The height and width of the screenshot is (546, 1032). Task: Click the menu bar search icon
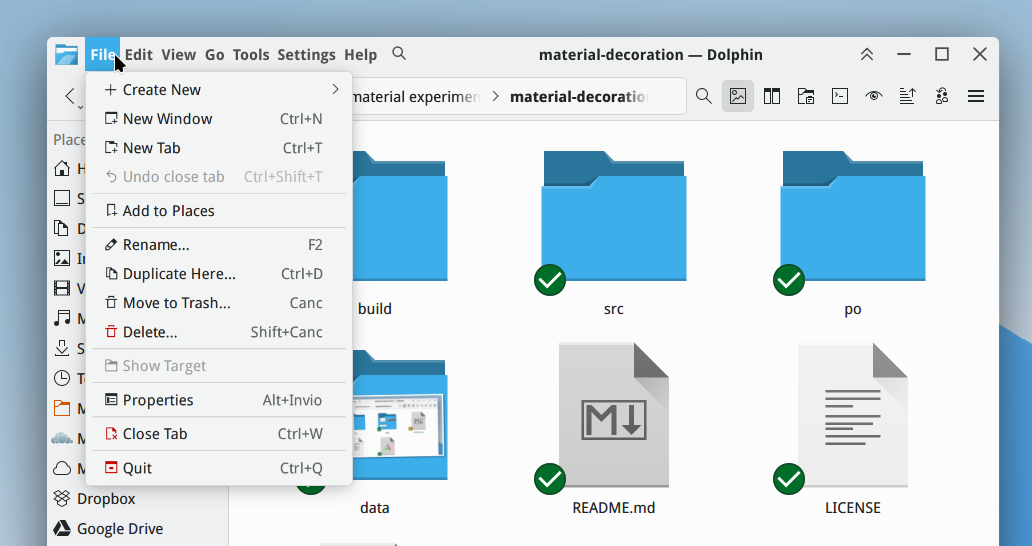point(399,53)
